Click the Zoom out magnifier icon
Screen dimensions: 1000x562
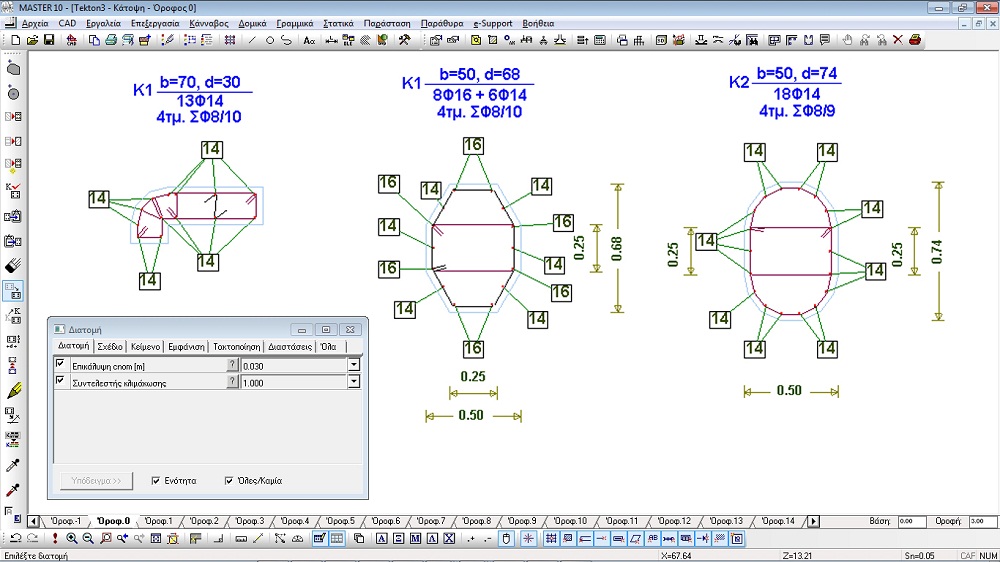pyautogui.click(x=88, y=538)
